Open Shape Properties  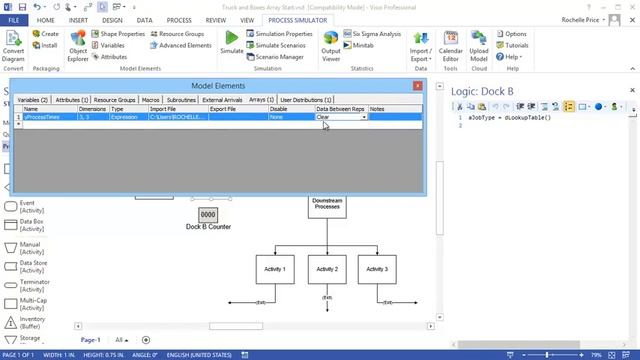pyautogui.click(x=118, y=34)
